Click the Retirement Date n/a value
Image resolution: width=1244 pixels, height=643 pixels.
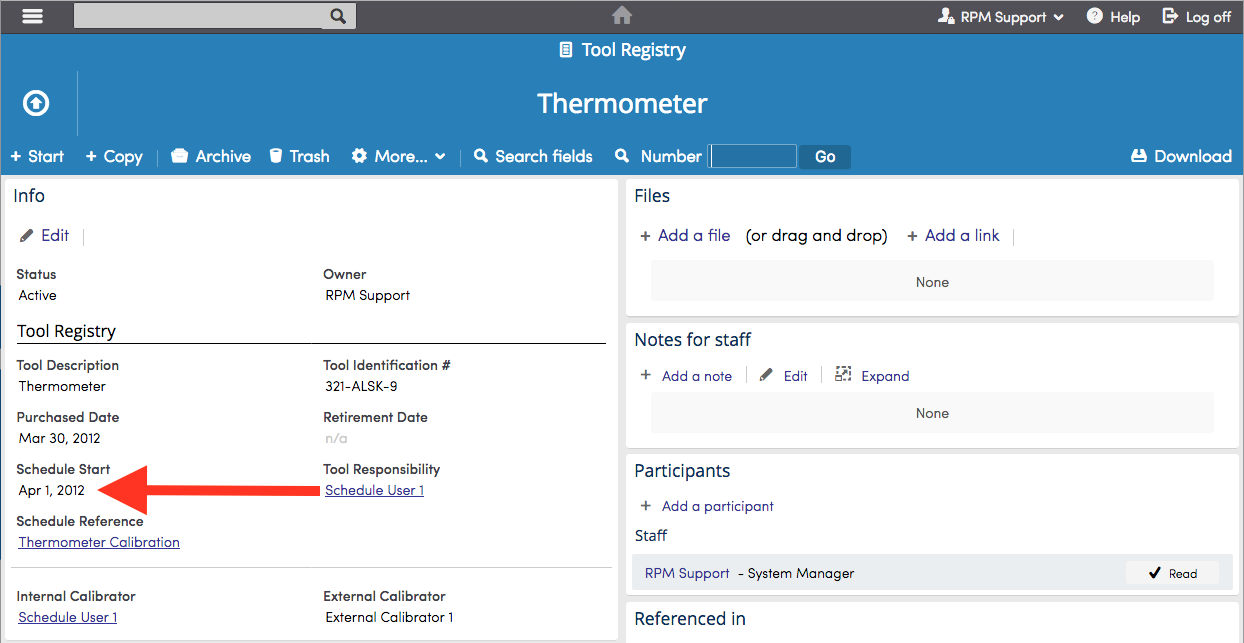click(336, 438)
